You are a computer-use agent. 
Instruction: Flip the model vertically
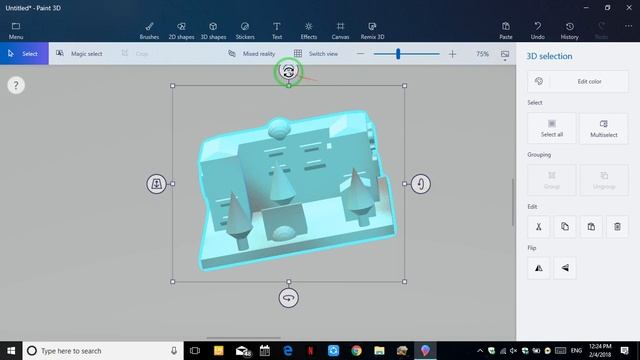tap(565, 268)
